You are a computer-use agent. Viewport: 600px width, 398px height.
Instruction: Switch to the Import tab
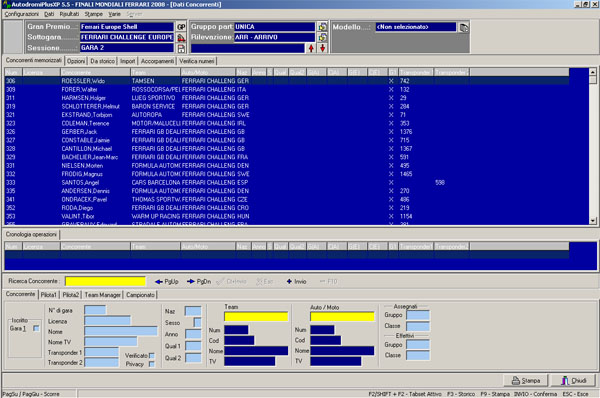pos(128,61)
